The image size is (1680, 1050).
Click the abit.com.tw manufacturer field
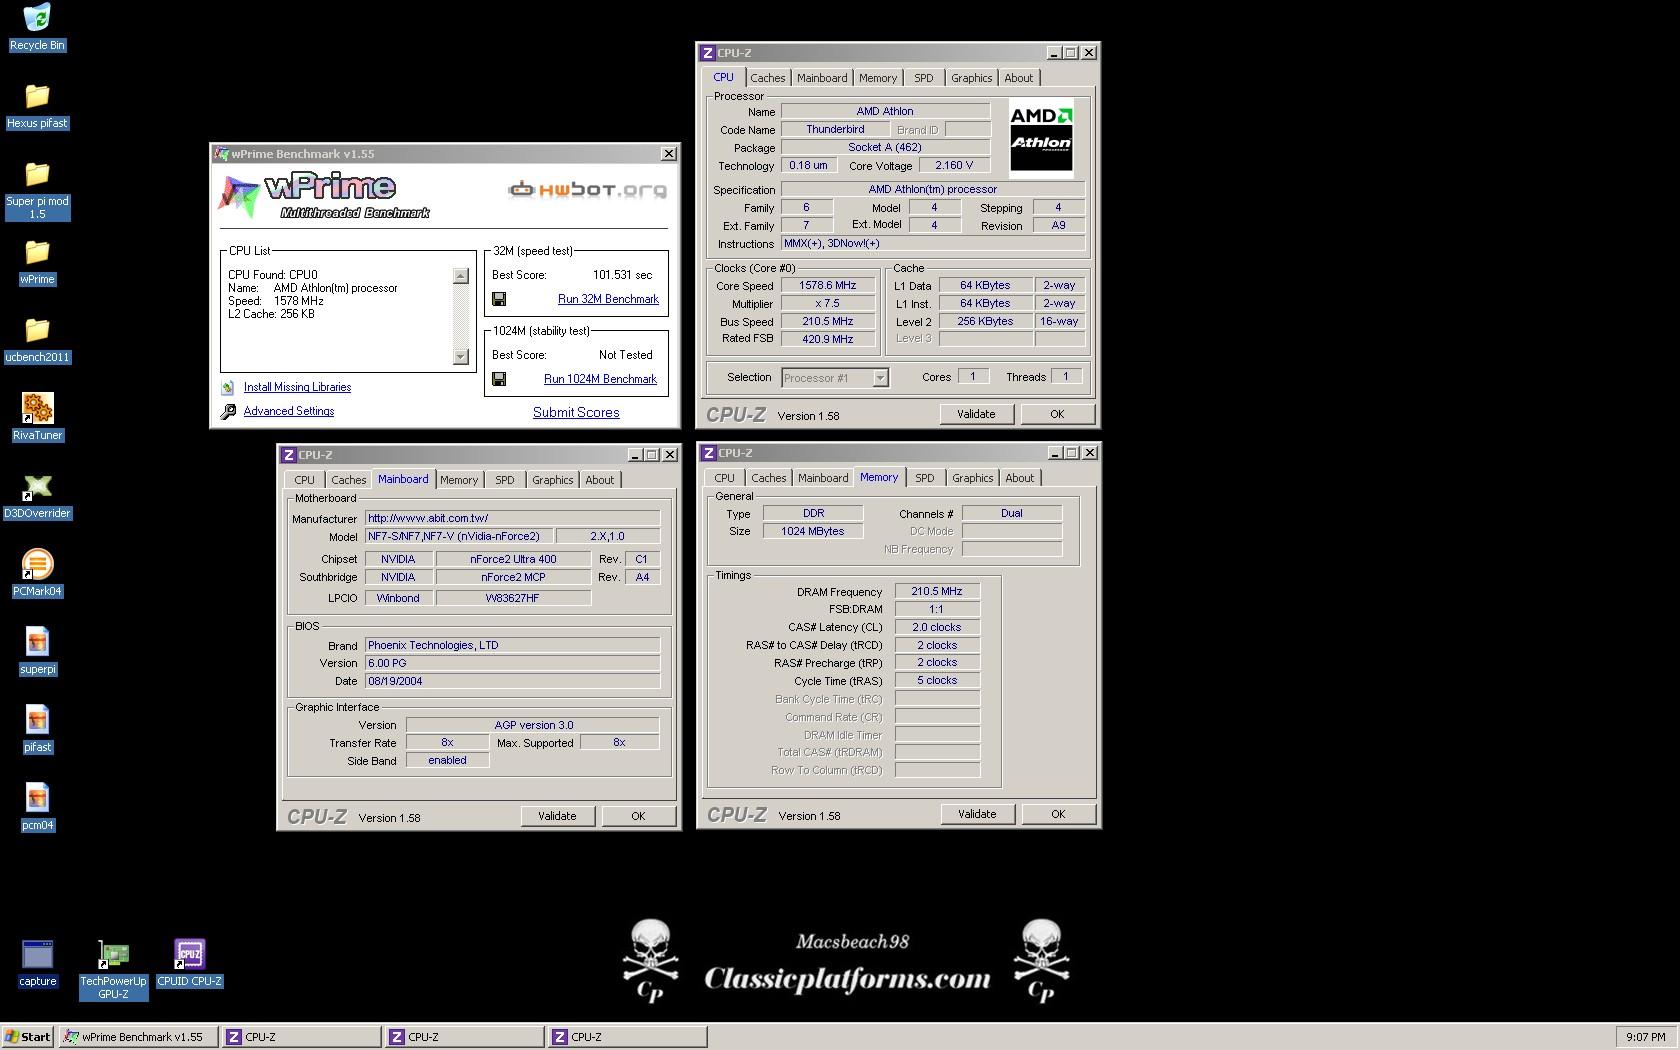point(512,518)
